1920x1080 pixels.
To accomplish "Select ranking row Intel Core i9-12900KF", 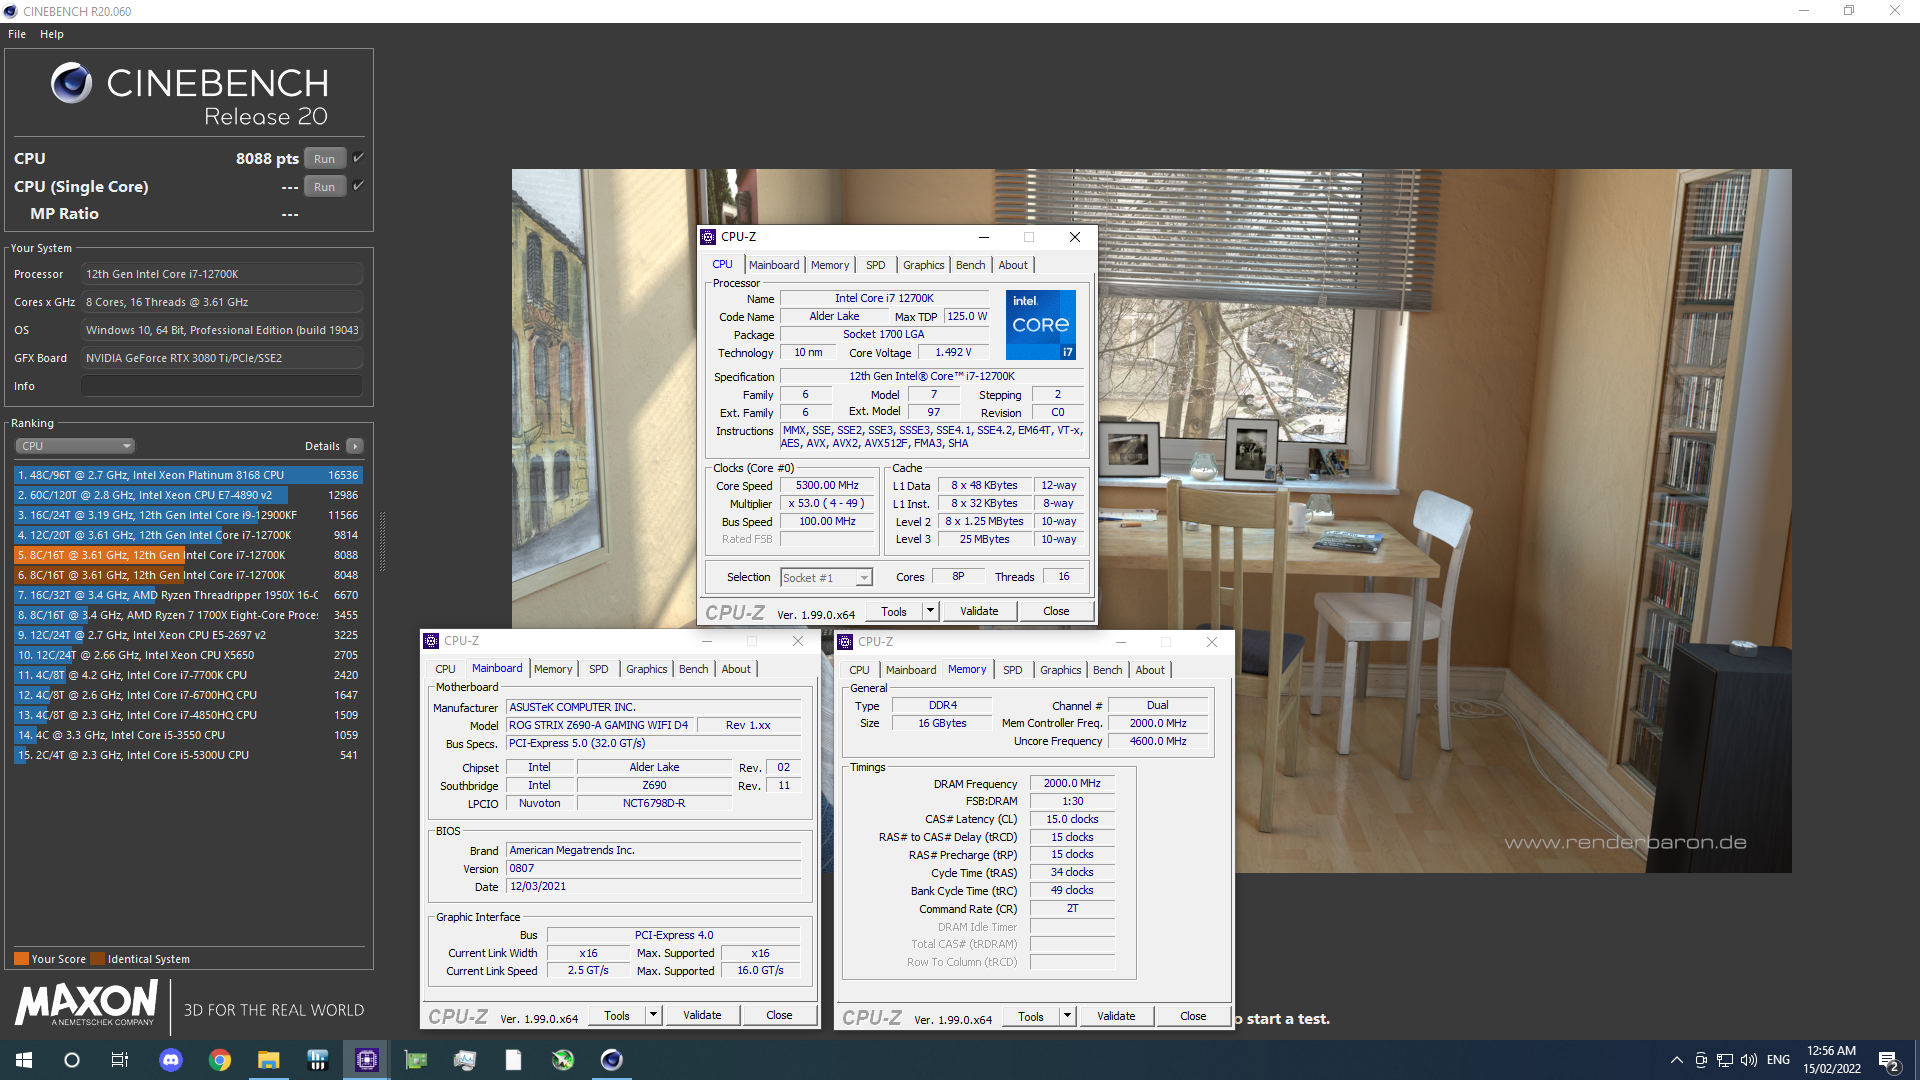I will 188,515.
